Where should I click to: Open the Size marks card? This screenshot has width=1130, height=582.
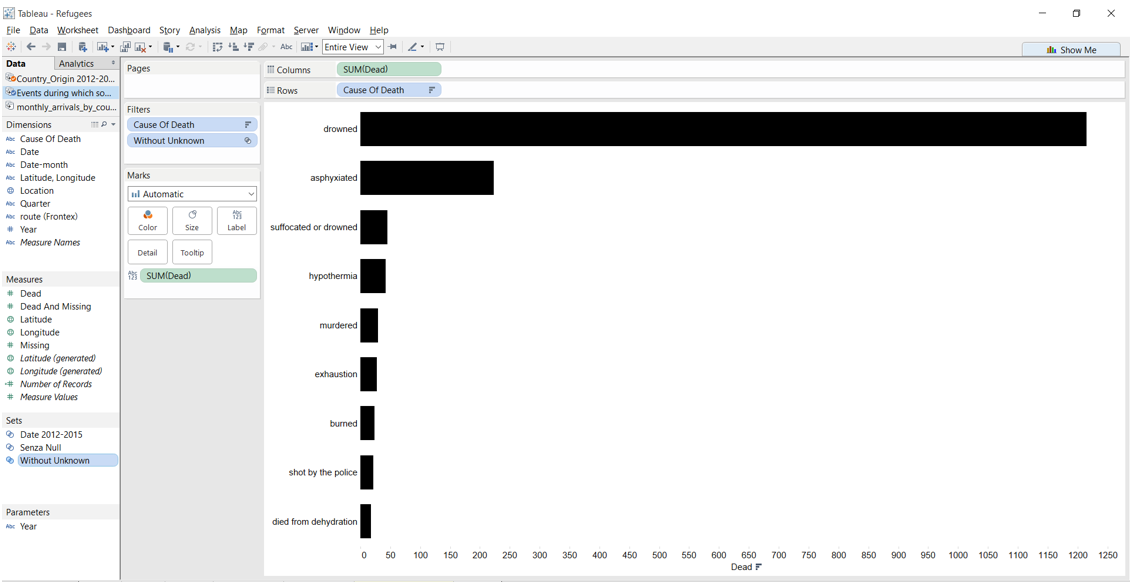pyautogui.click(x=192, y=220)
